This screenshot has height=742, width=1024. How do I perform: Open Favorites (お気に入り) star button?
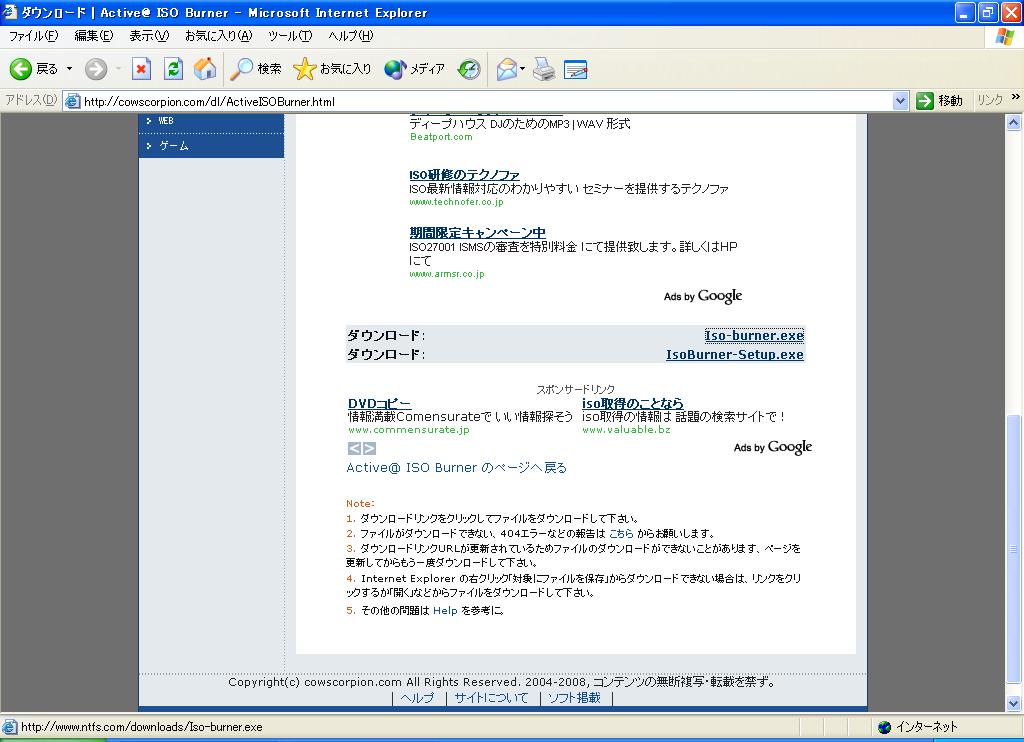point(332,69)
